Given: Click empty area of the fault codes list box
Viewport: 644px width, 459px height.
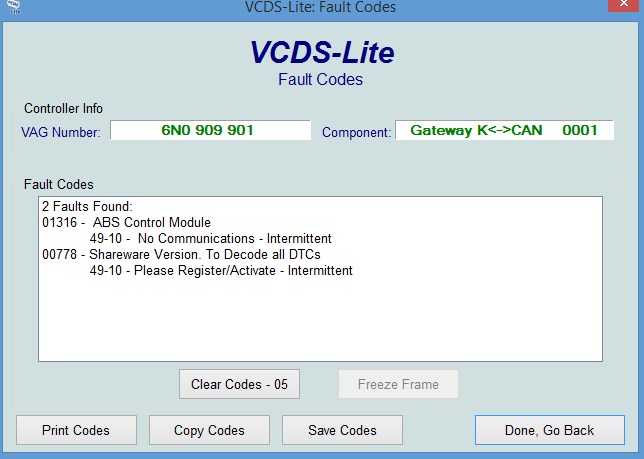Looking at the screenshot, I should tap(320, 320).
